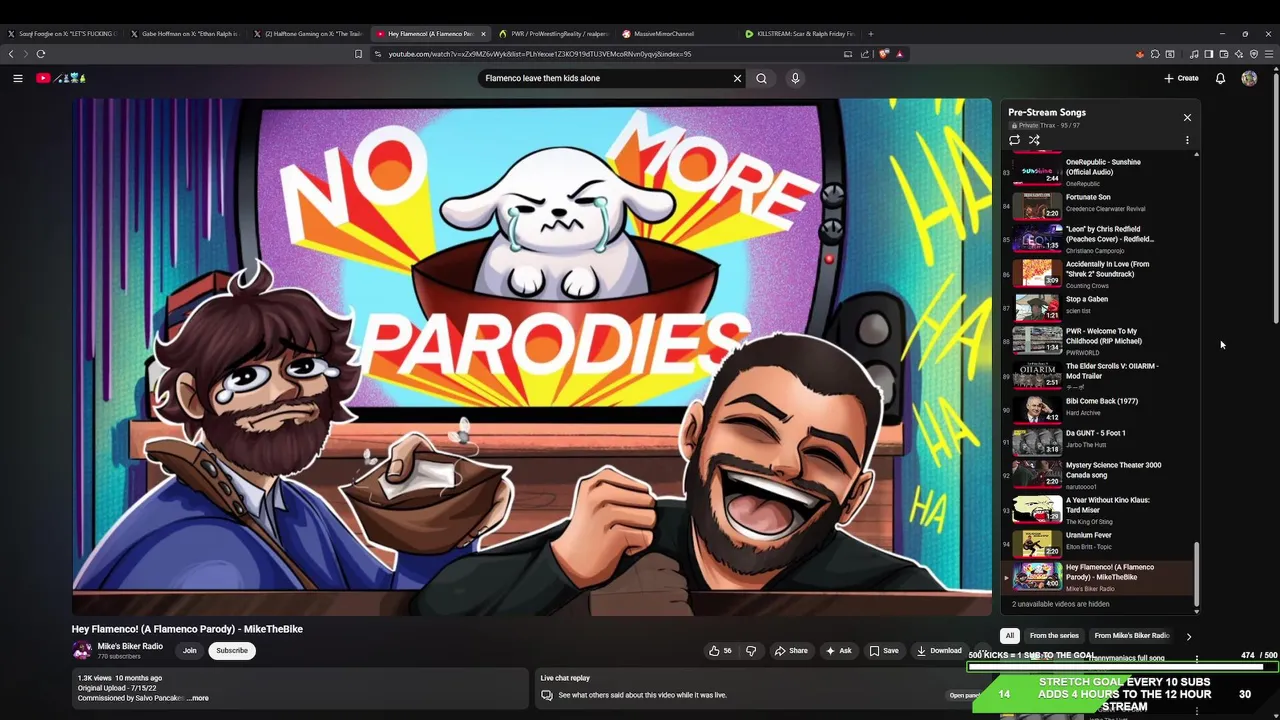Screen dimensions: 1280x720
Task: Switch to KILLSTREAM Scar & Ralph tab
Action: coord(800,34)
